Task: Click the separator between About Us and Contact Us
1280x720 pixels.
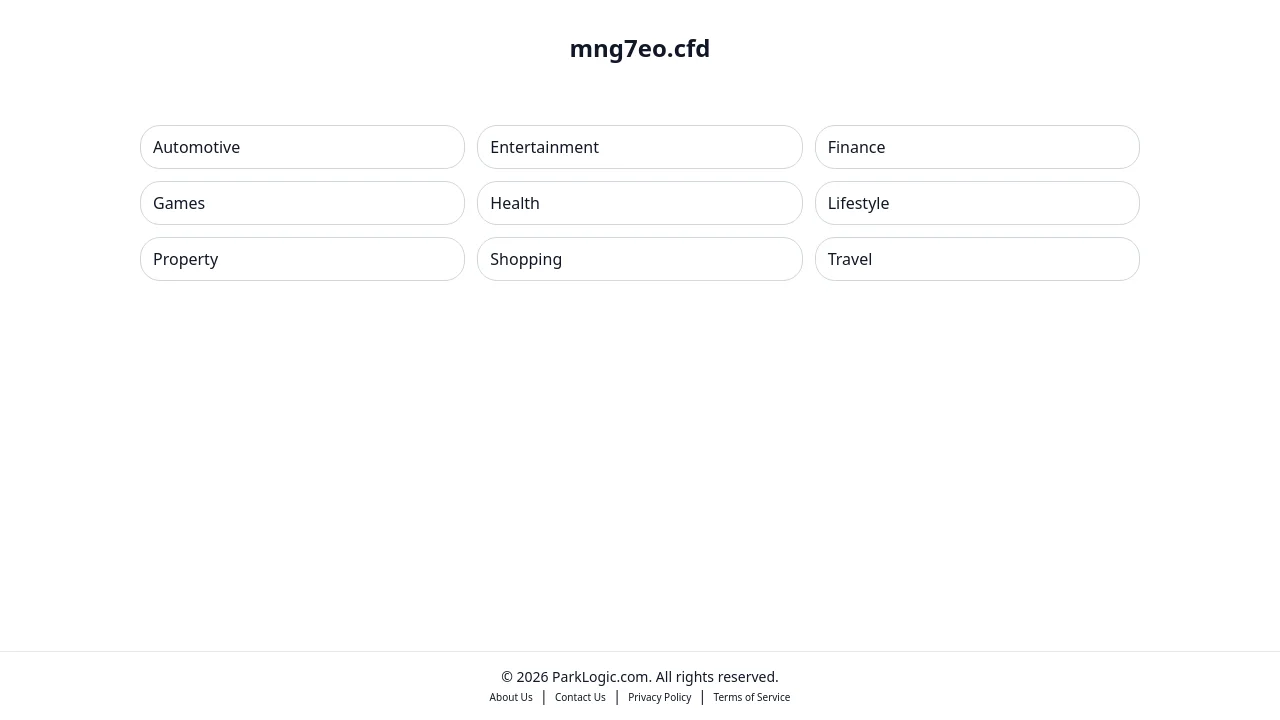Action: coord(544,697)
